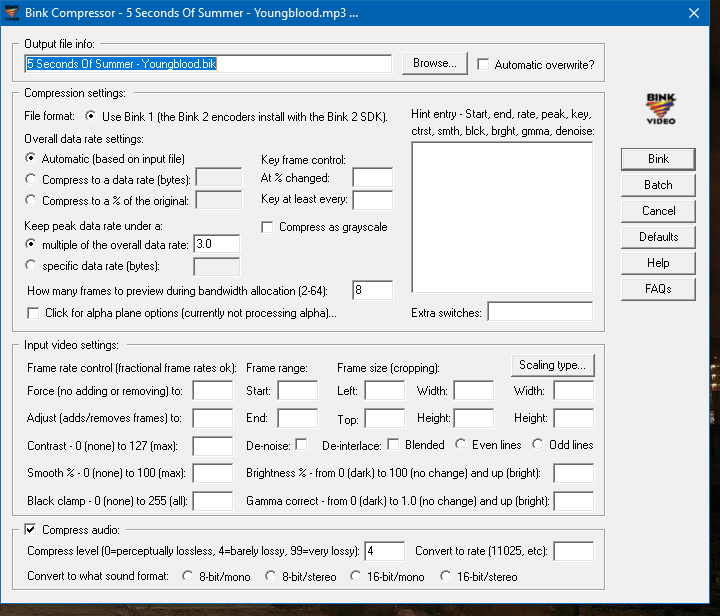Click the Black clamp value field

(x=213, y=501)
